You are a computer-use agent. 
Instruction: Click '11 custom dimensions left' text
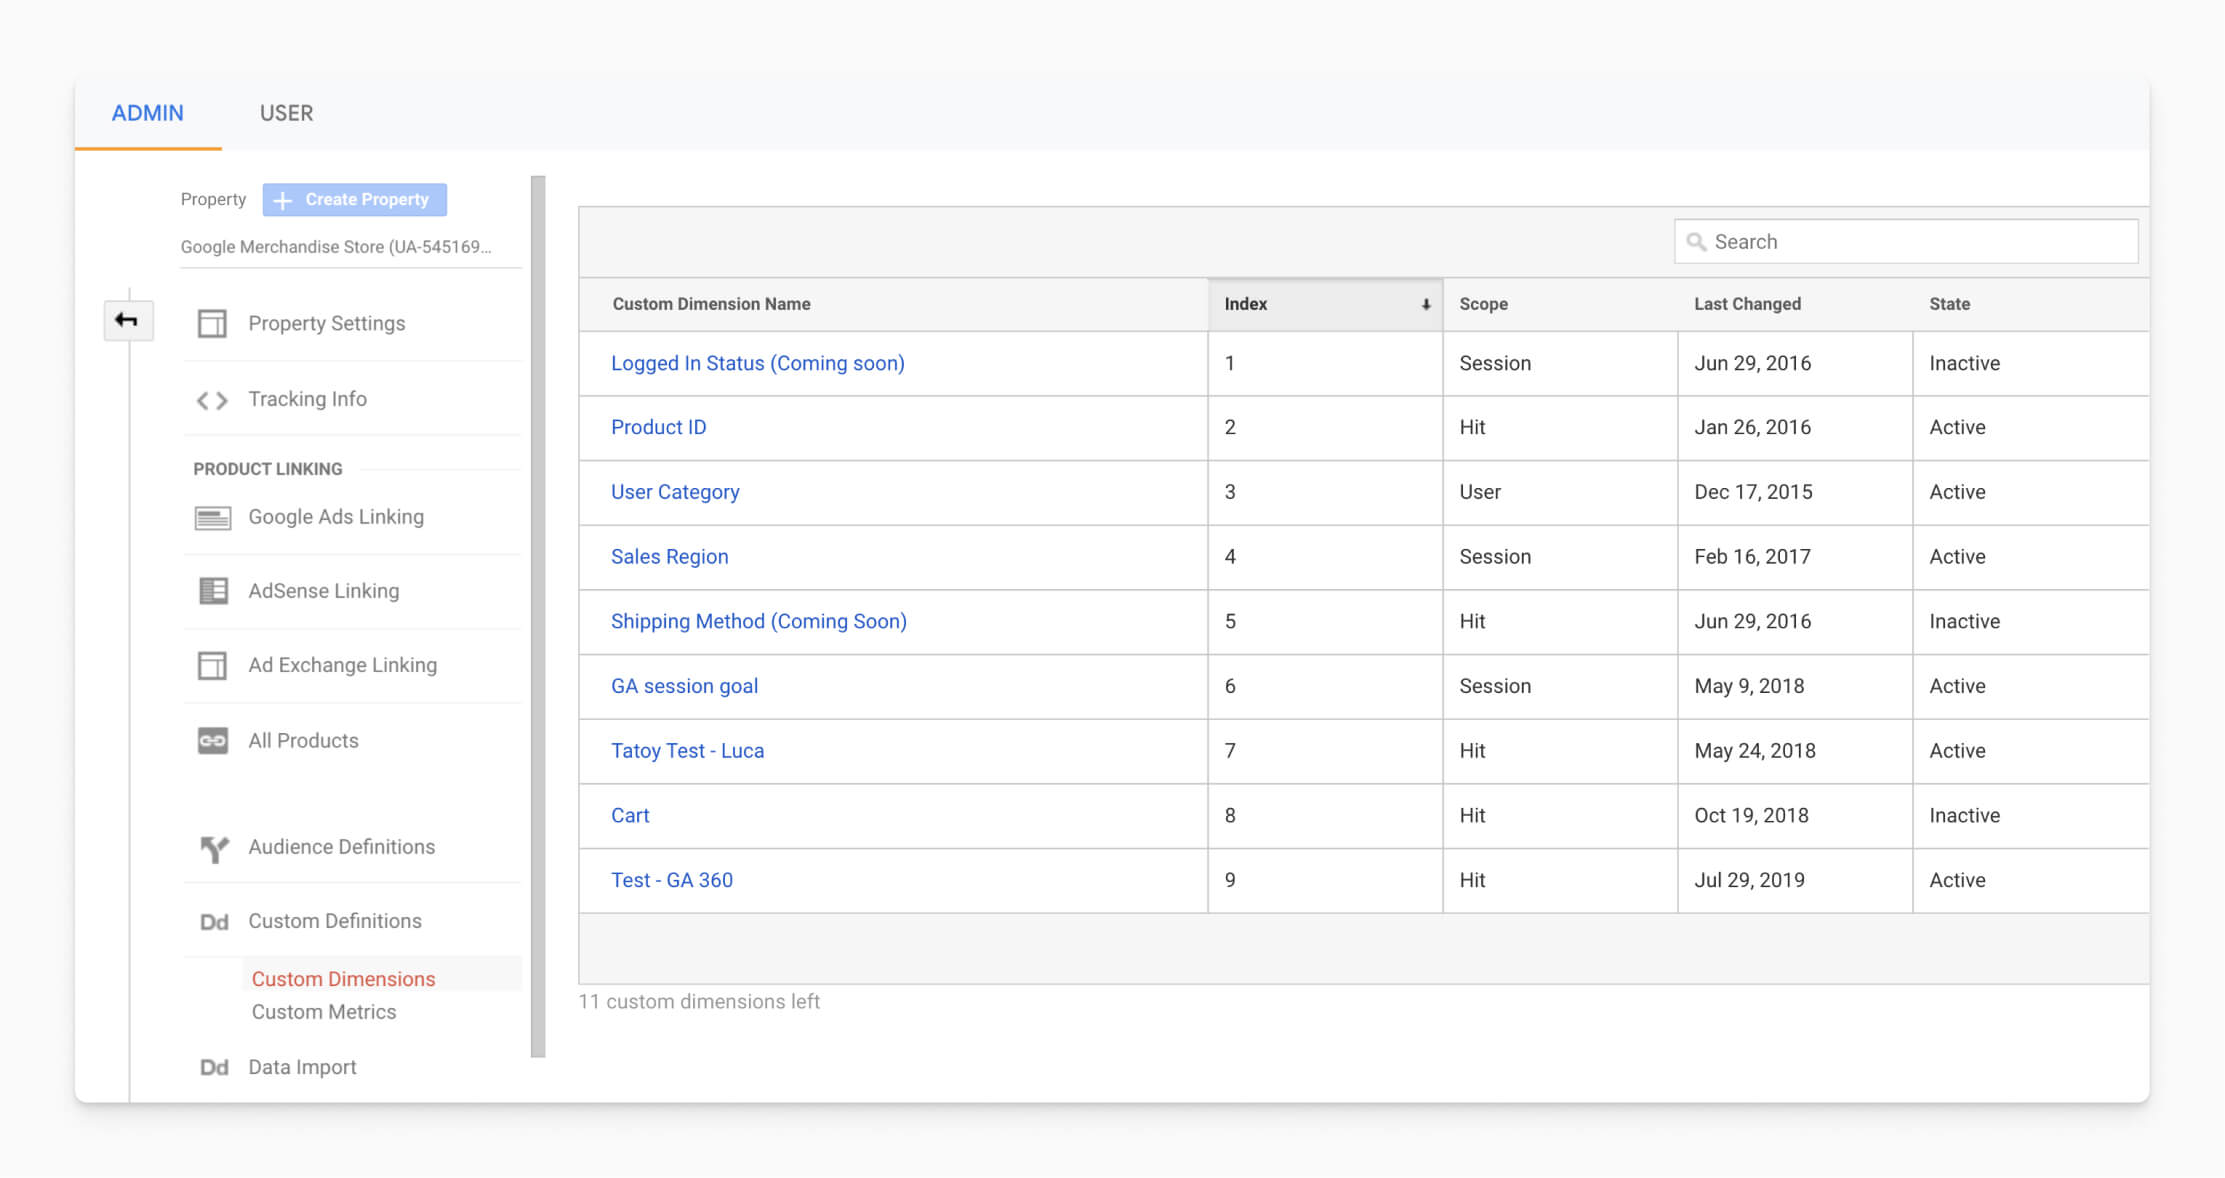[699, 1002]
